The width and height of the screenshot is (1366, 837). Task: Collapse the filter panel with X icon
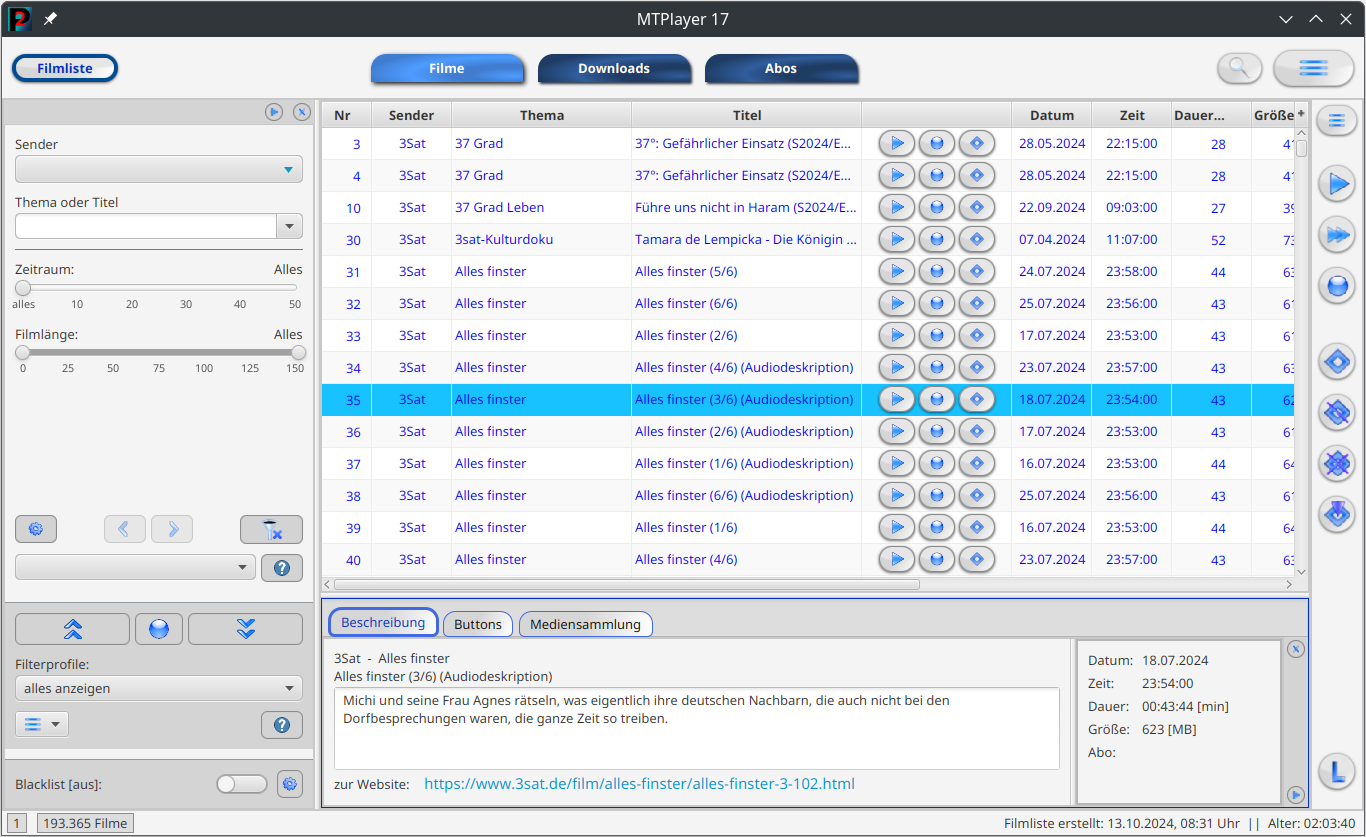point(302,112)
